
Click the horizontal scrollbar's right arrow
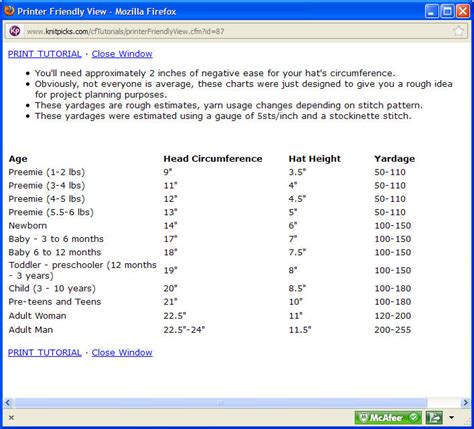[465, 403]
